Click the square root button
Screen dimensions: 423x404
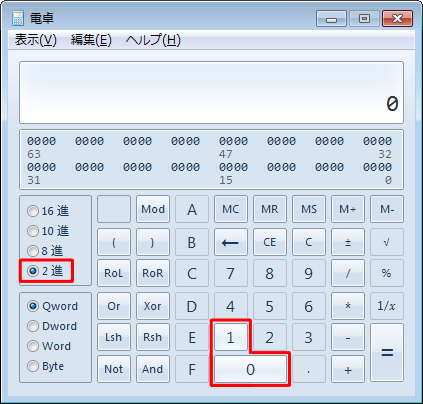point(387,242)
